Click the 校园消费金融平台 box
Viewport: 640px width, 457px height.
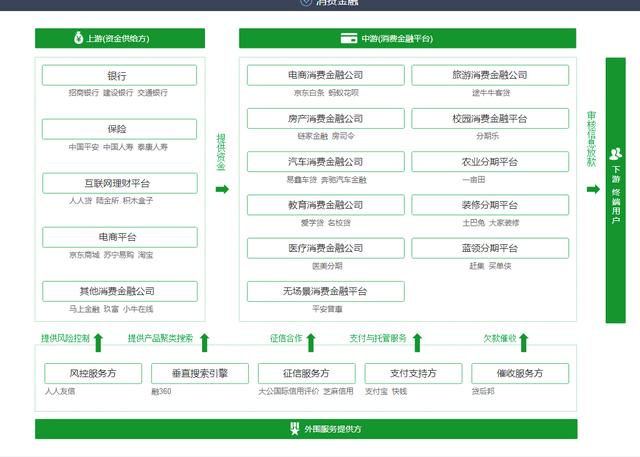coord(490,118)
